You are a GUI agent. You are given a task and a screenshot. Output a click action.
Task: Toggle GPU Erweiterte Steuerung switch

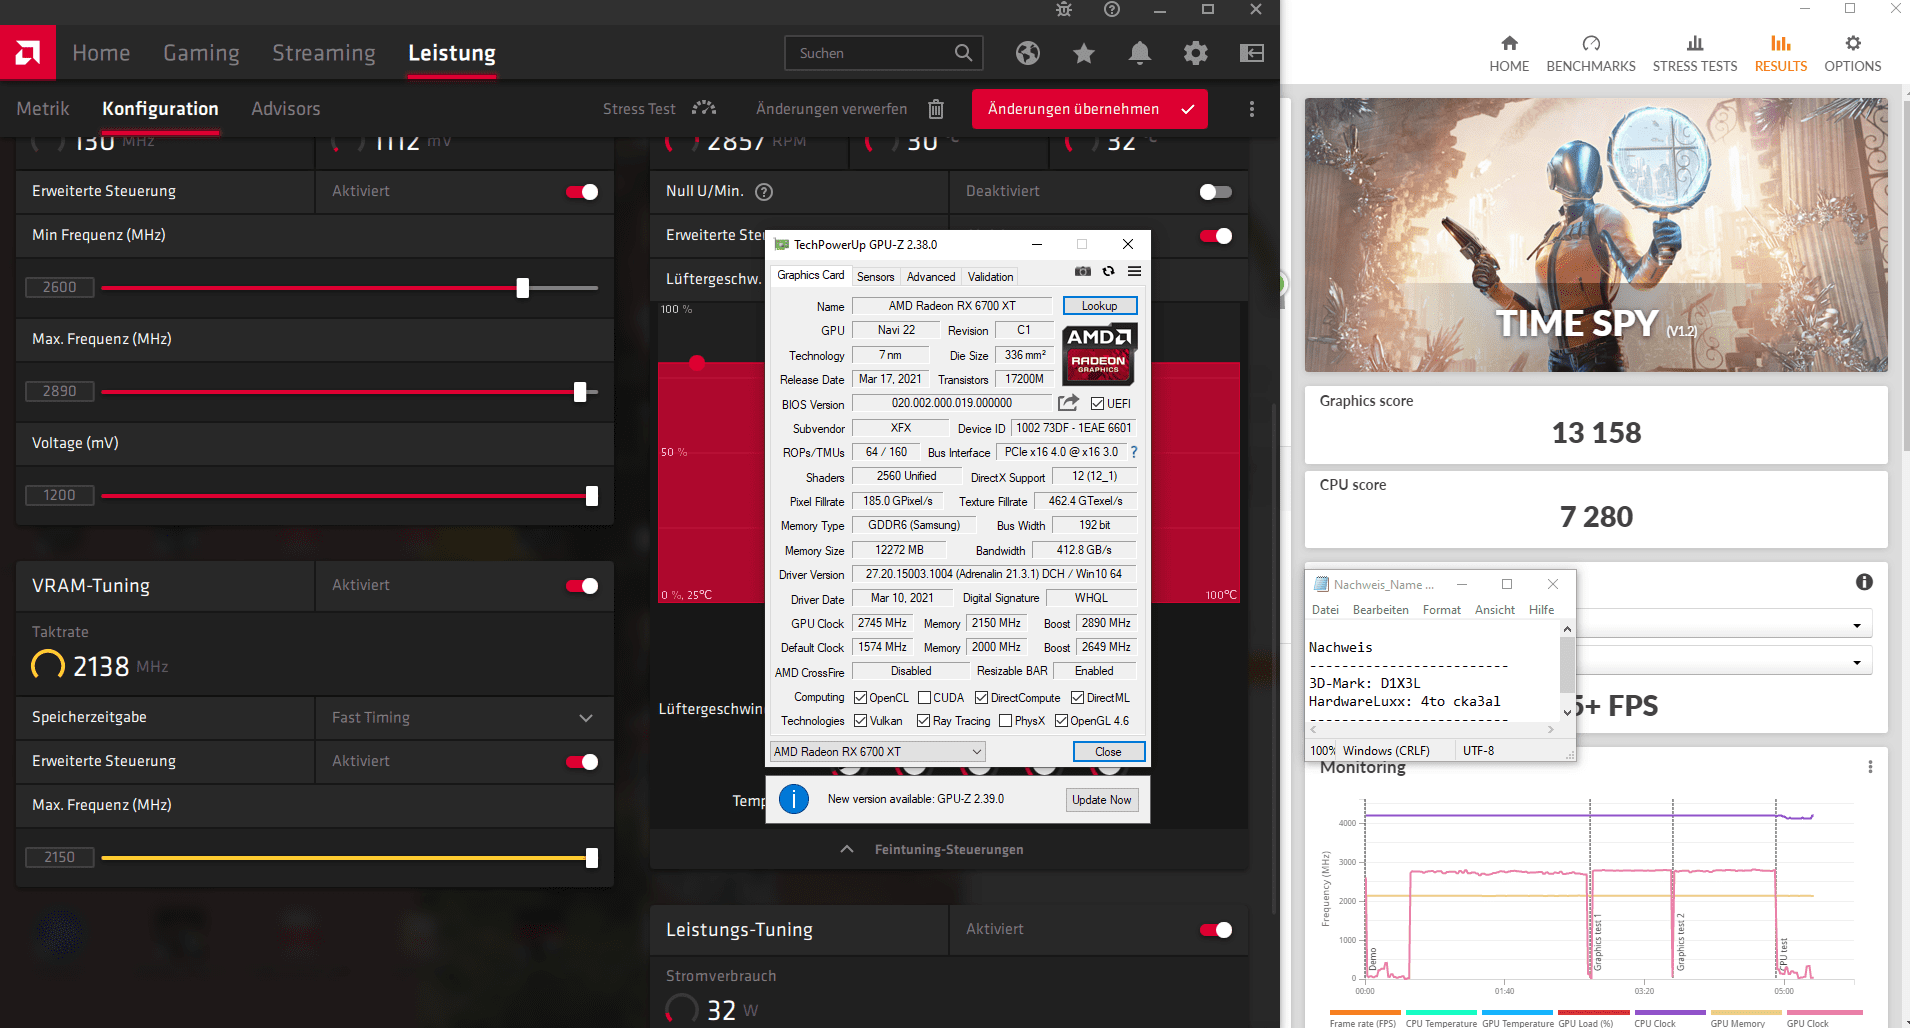click(582, 192)
